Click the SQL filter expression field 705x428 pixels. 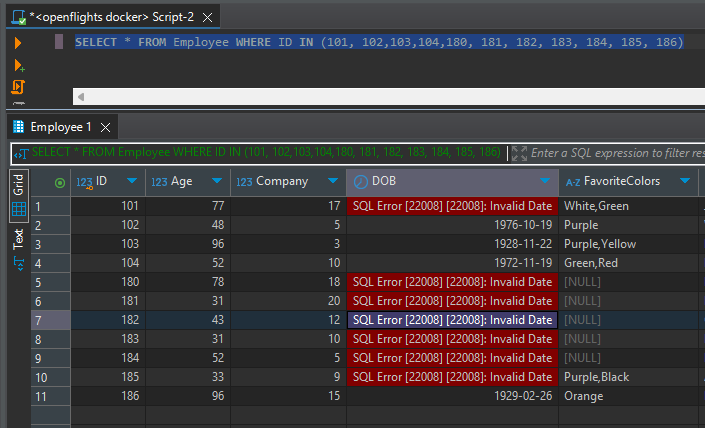click(x=615, y=153)
